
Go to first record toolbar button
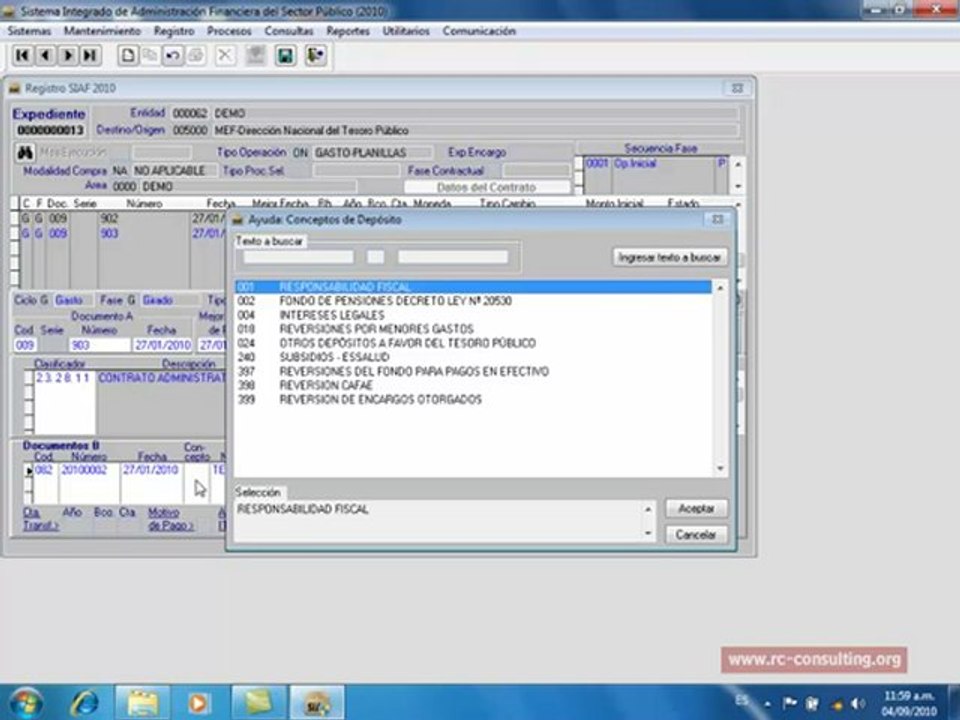23,56
